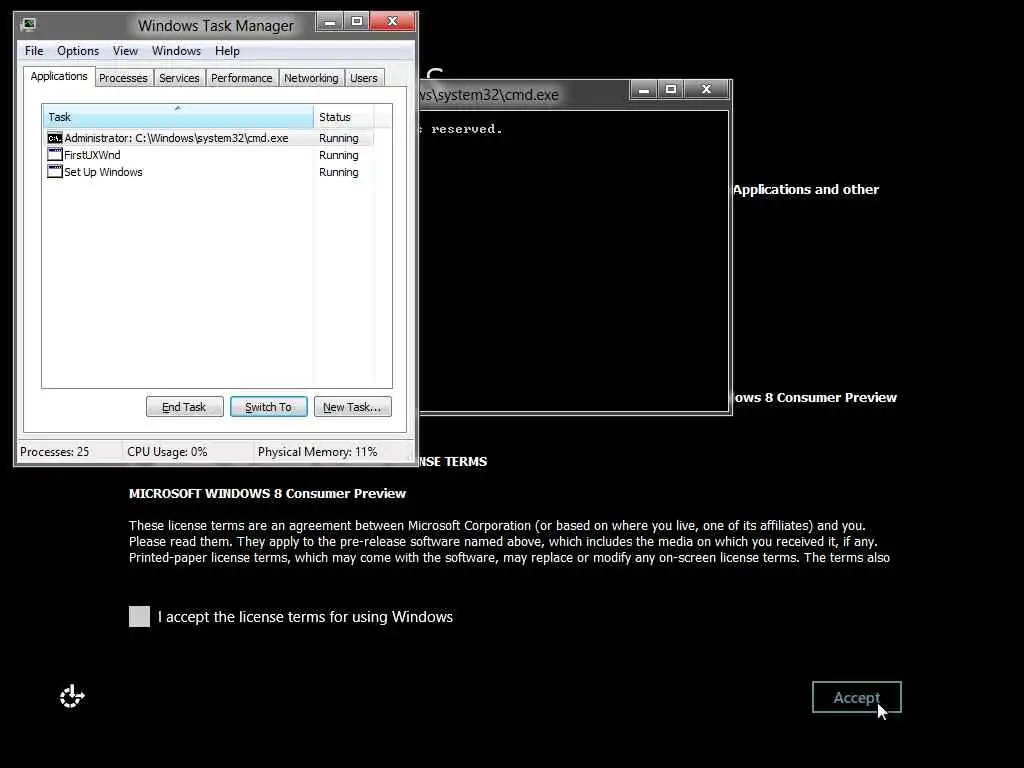Select the Set Up Windows task name

[103, 172]
